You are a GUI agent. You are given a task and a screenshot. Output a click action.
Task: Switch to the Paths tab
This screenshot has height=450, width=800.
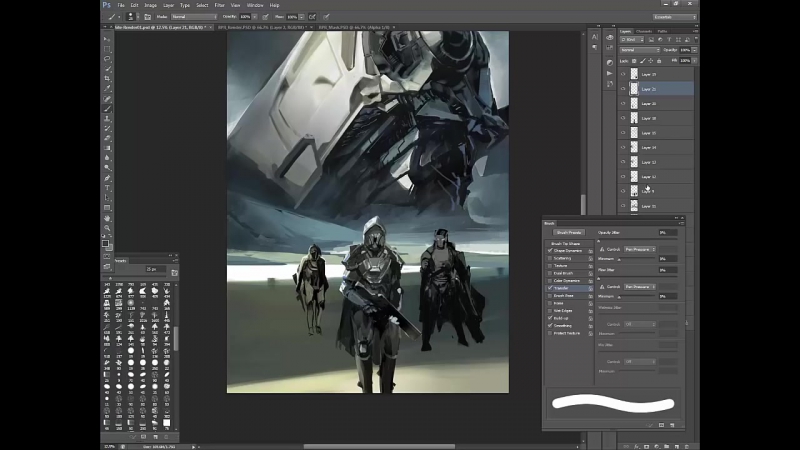click(x=662, y=32)
